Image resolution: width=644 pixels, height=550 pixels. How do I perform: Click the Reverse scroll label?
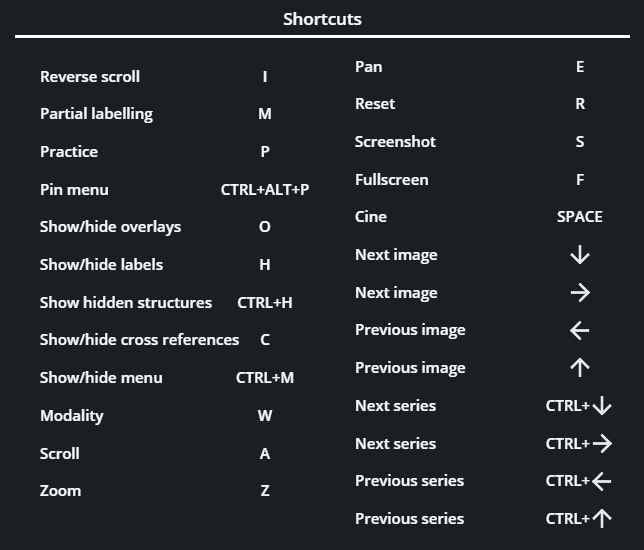pos(90,77)
